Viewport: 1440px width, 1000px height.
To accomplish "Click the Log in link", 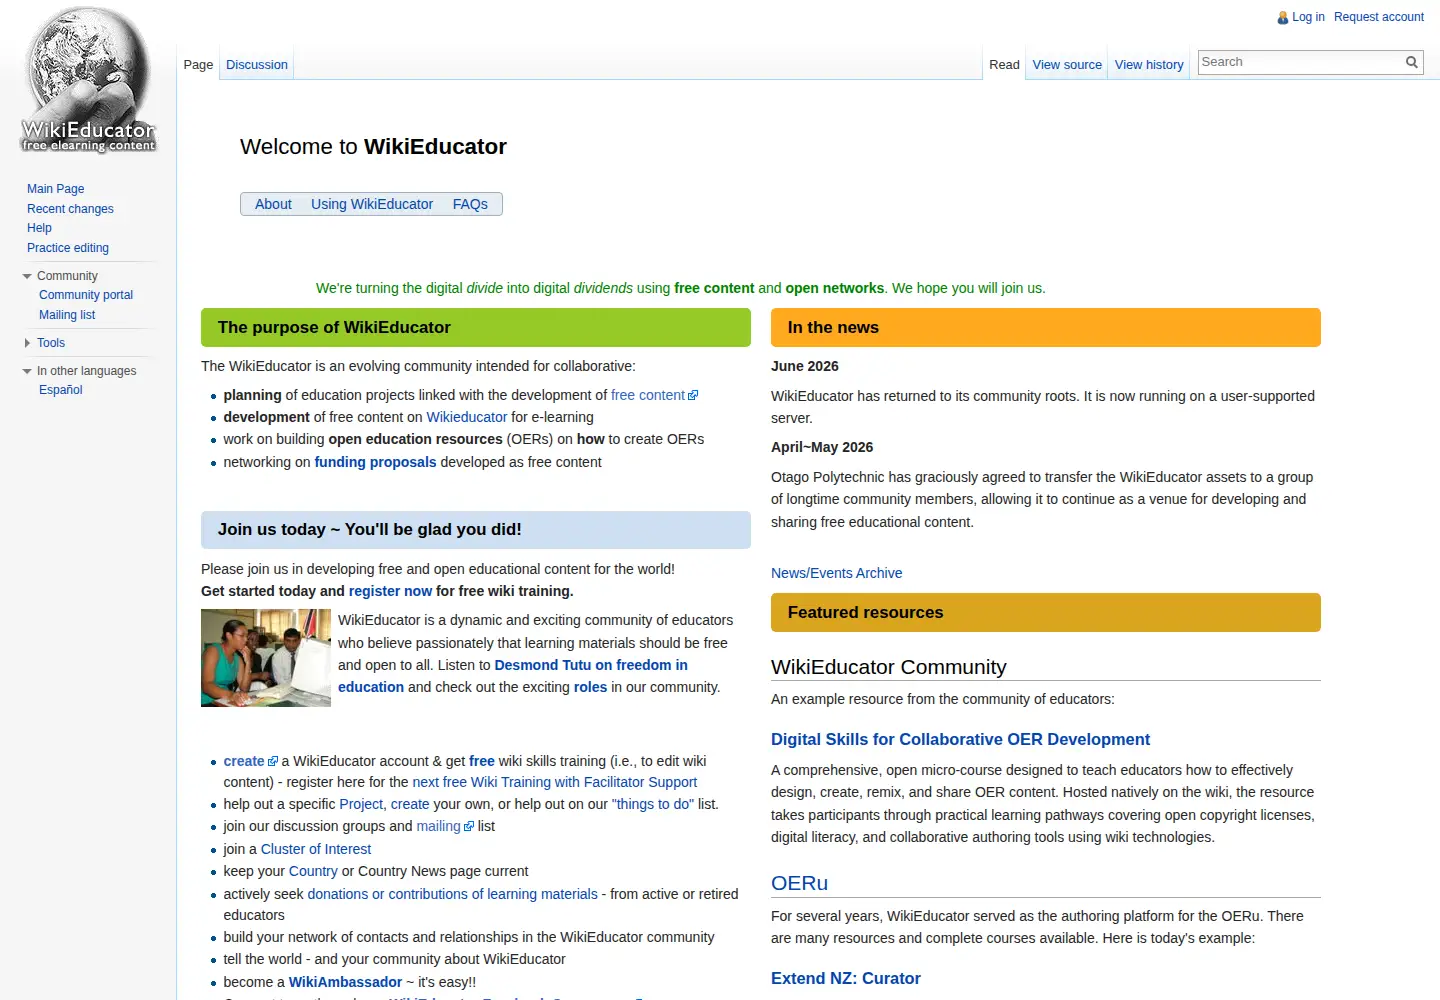I will (x=1308, y=17).
